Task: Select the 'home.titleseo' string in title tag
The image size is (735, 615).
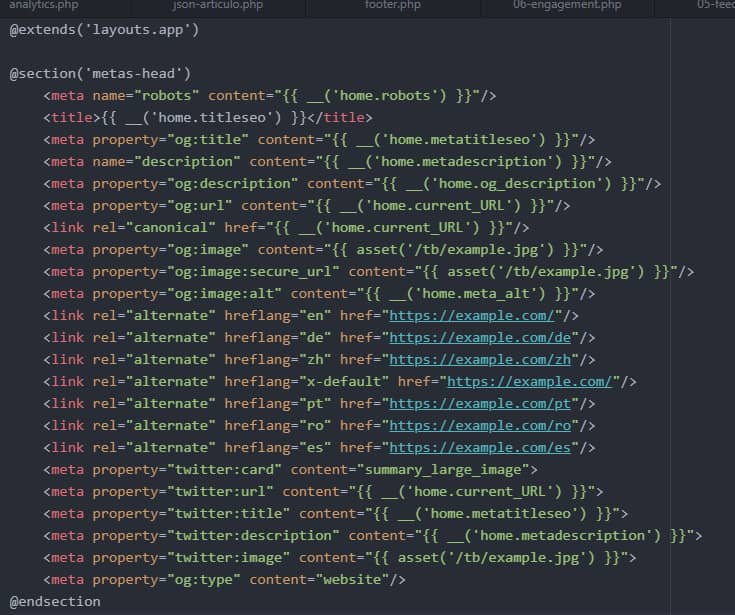Action: tap(212, 118)
